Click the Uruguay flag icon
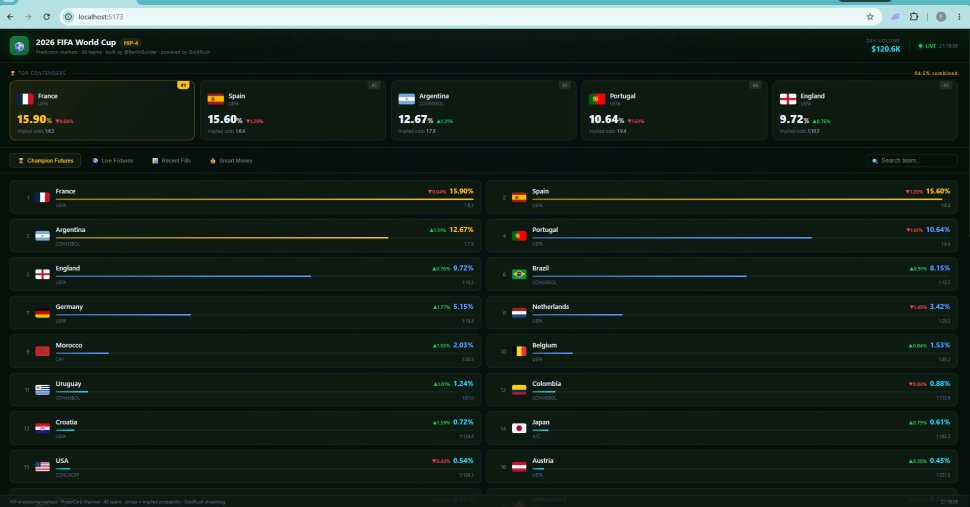Screen dimensions: 970x507 coord(42,390)
